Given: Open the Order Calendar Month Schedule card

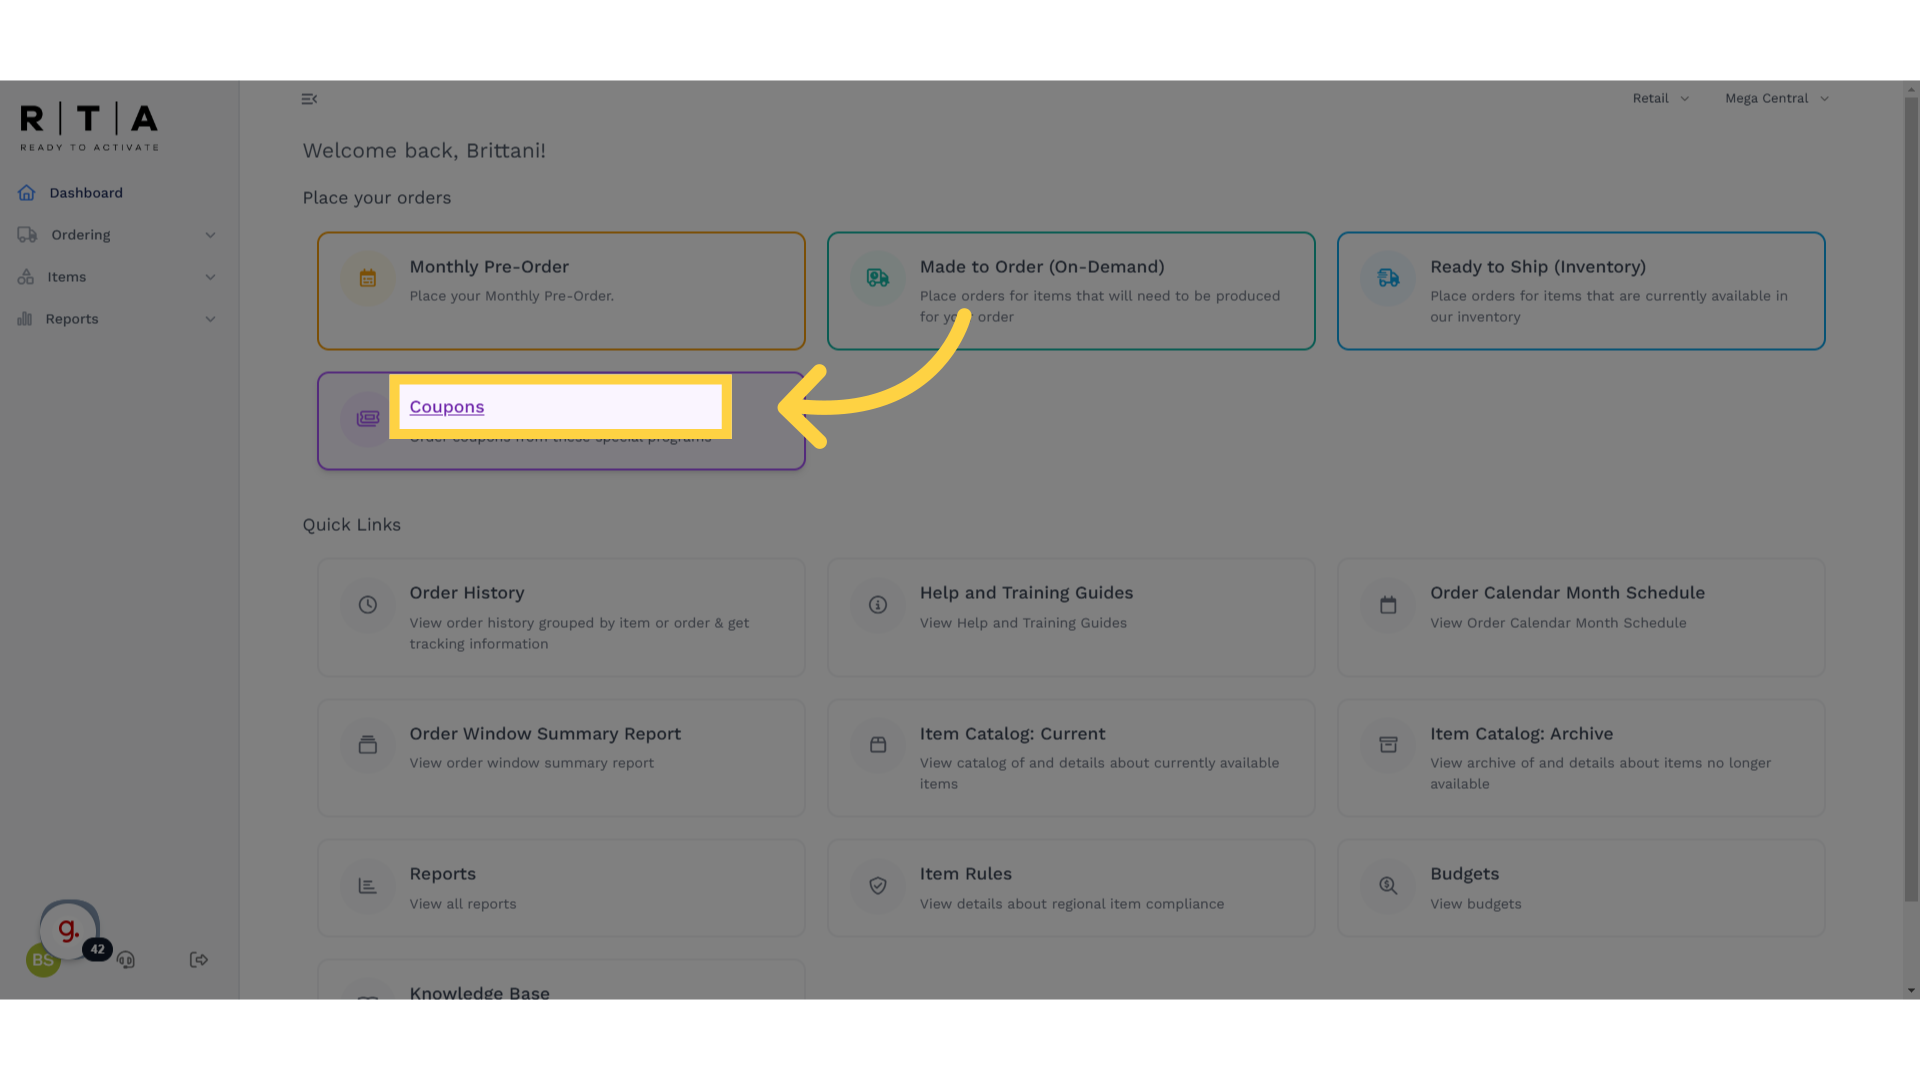Looking at the screenshot, I should click(1567, 593).
